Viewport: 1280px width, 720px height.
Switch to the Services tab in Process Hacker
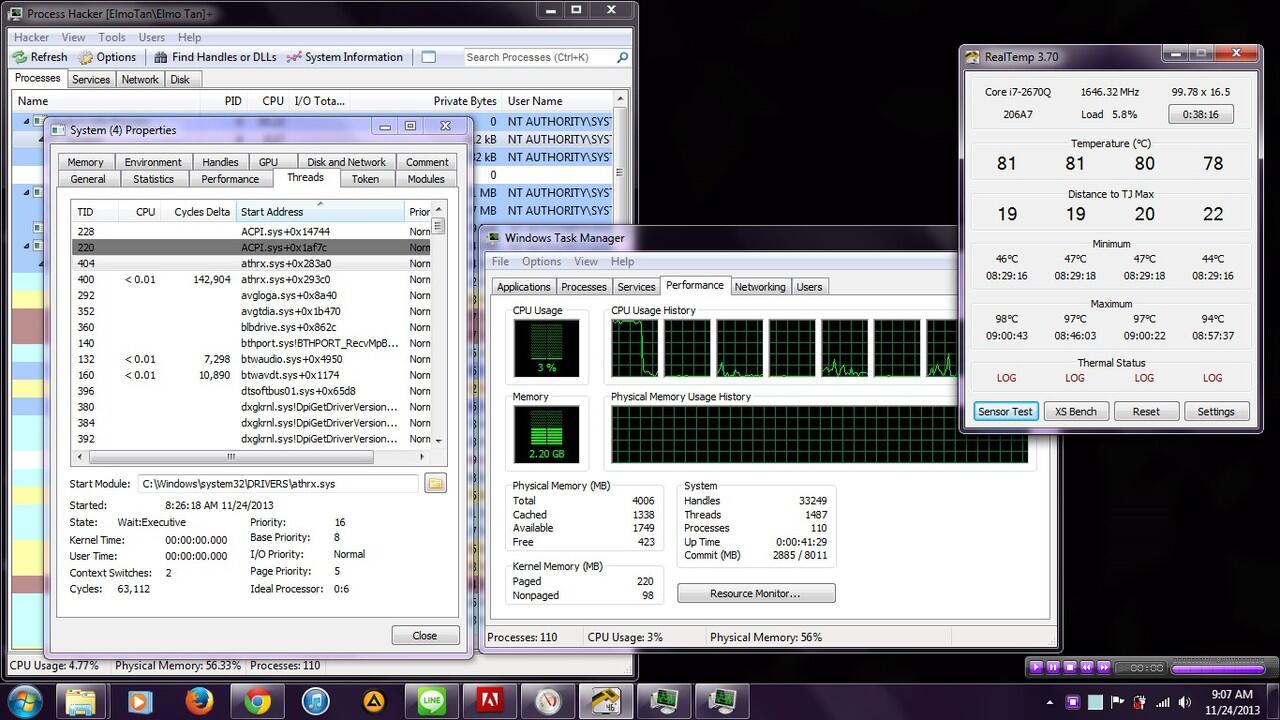pos(91,79)
